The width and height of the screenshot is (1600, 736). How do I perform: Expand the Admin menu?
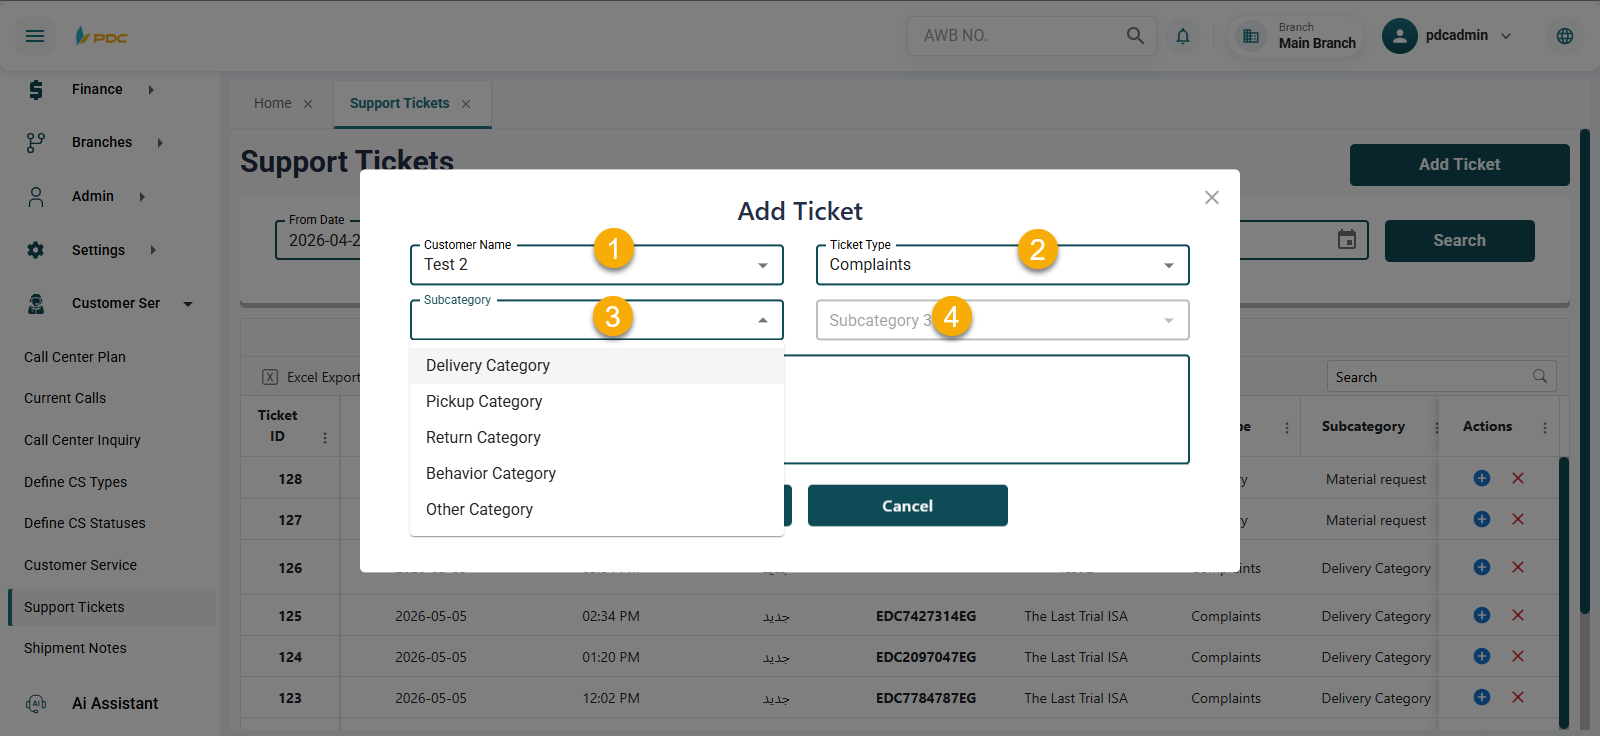click(142, 197)
